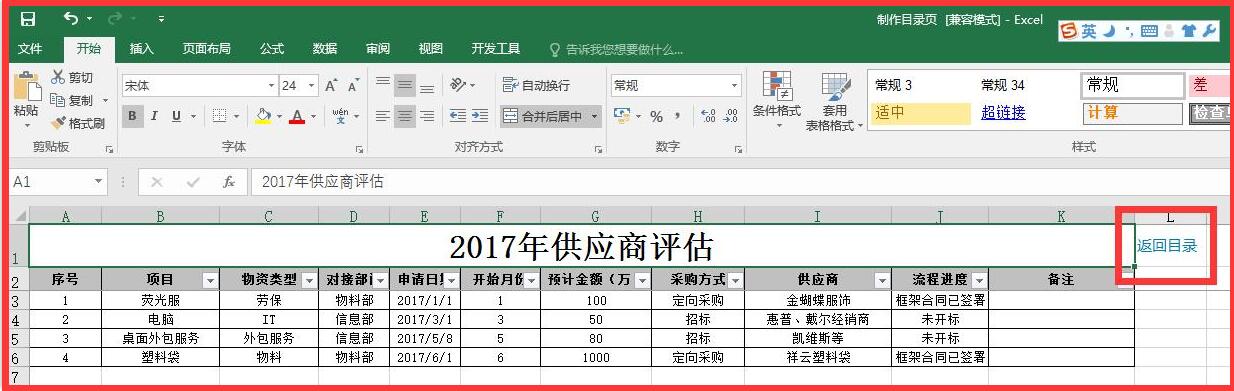Click the Save icon in quick access toolbar
The image size is (1234, 391).
(27, 19)
